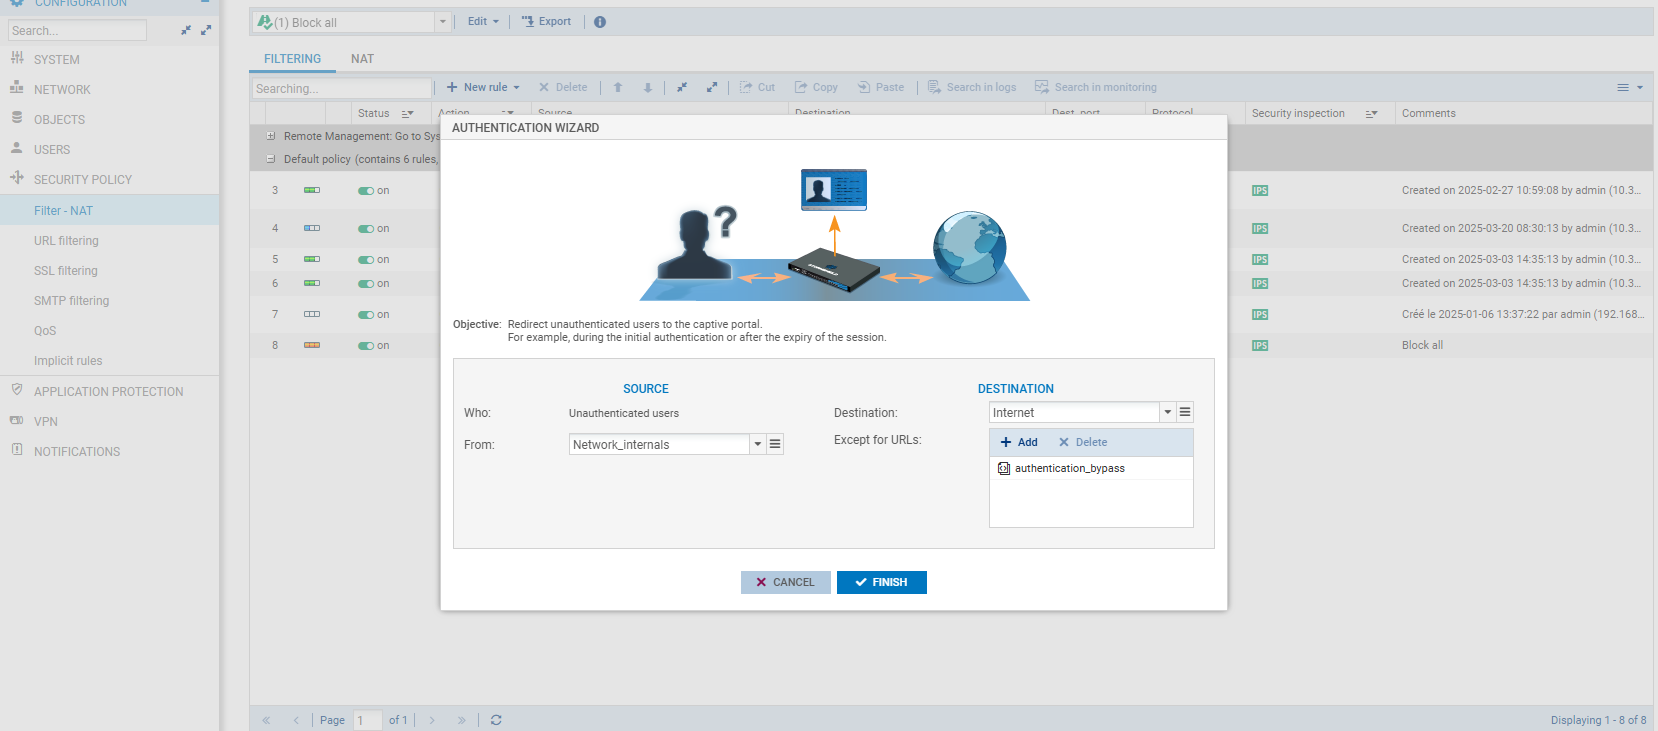Disable rule 8 using its status switch
1658x731 pixels.
click(x=366, y=346)
